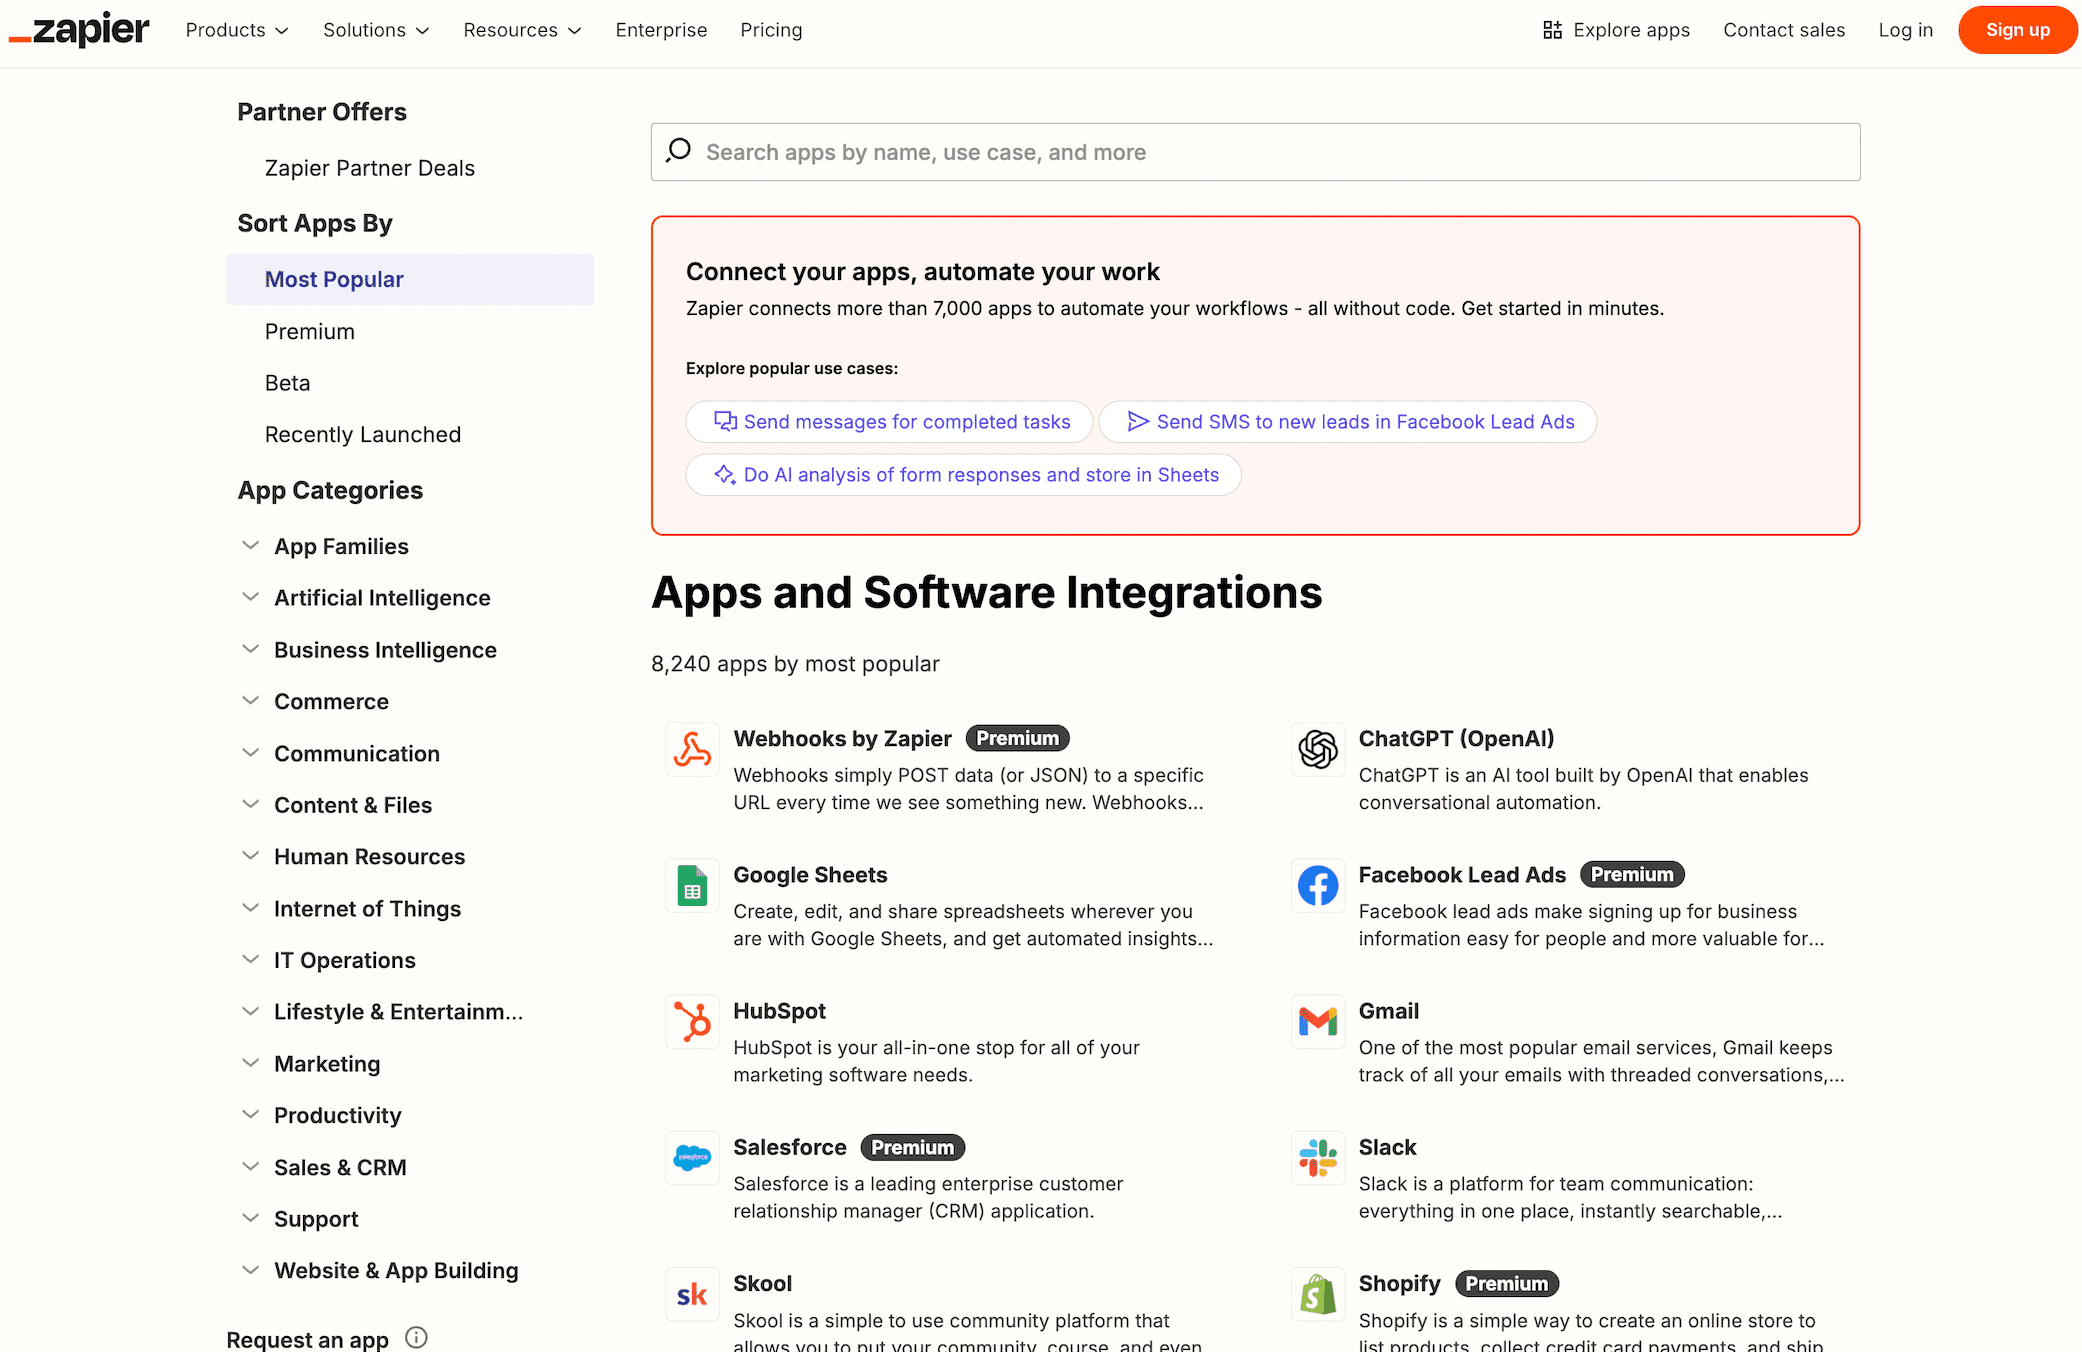Expand the Marketing category chevron
This screenshot has width=2082, height=1352.
(250, 1063)
